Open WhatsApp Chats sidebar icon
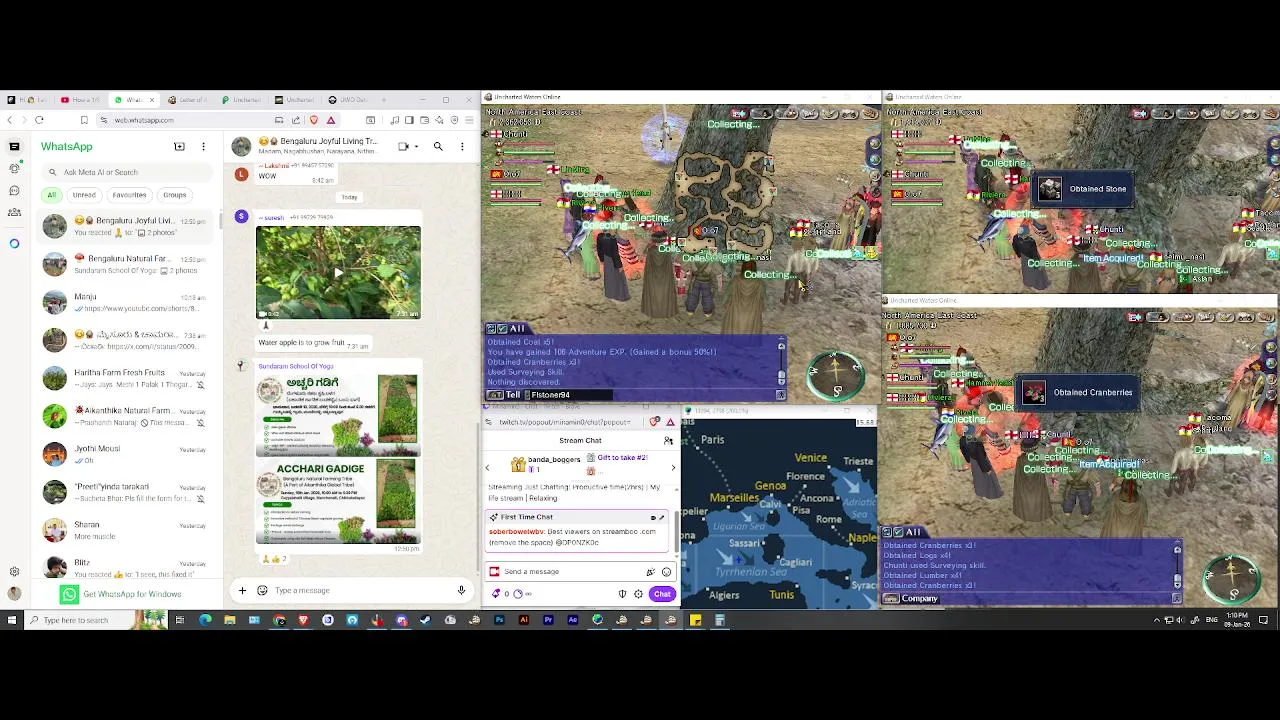 14,147
